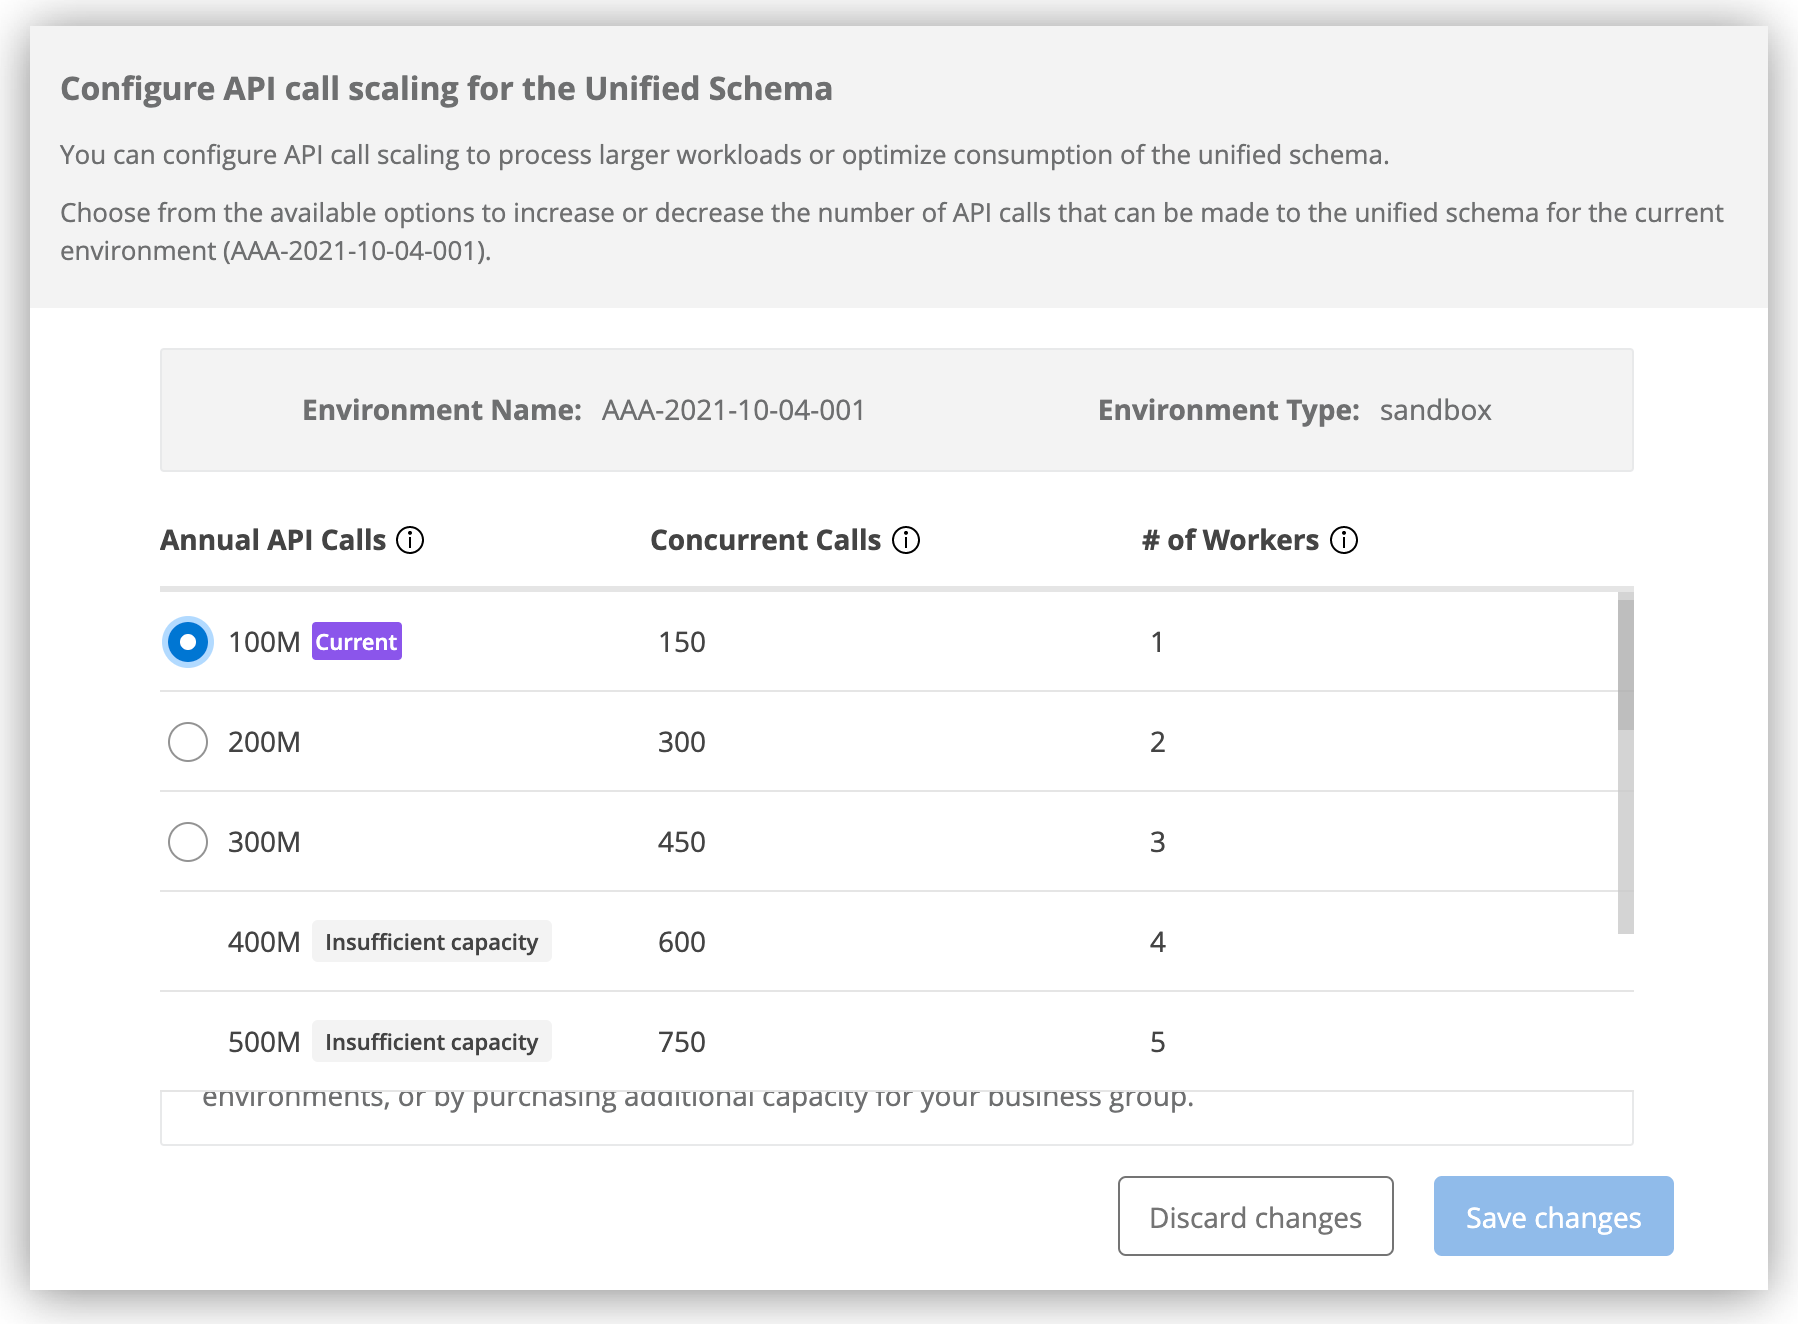Image resolution: width=1798 pixels, height=1324 pixels.
Task: Reselect the 100M current radio button
Action: point(187,641)
